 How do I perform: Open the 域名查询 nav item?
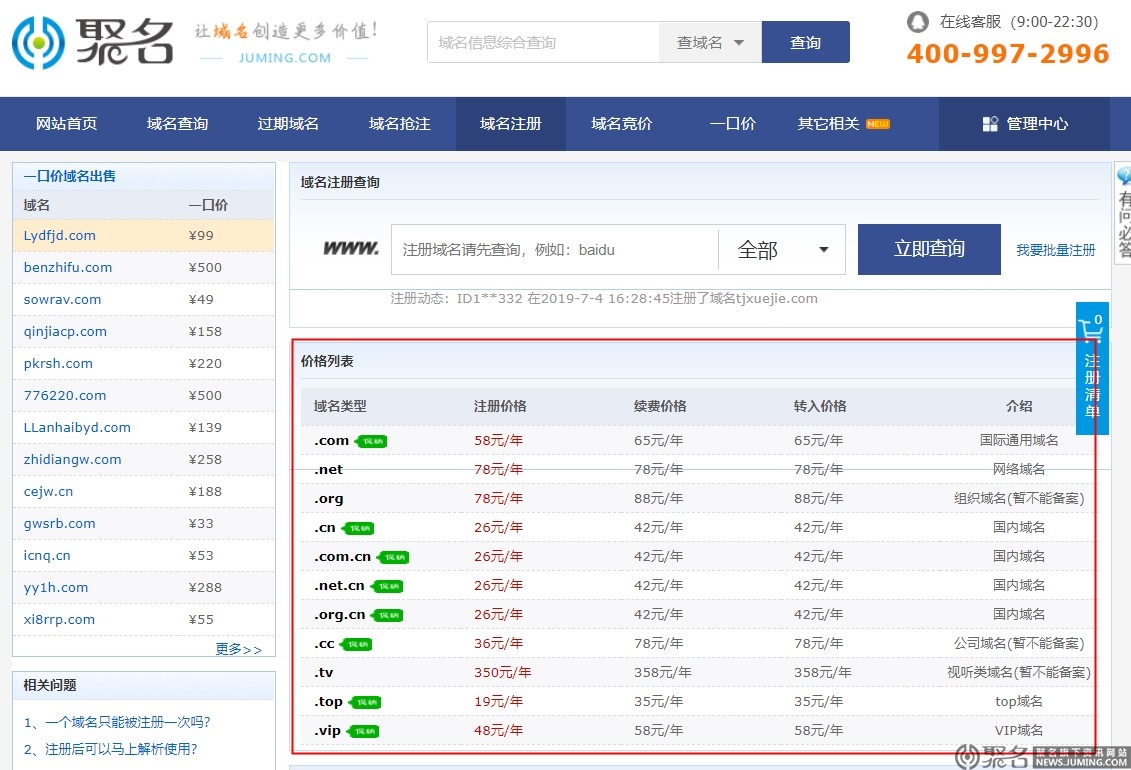177,124
